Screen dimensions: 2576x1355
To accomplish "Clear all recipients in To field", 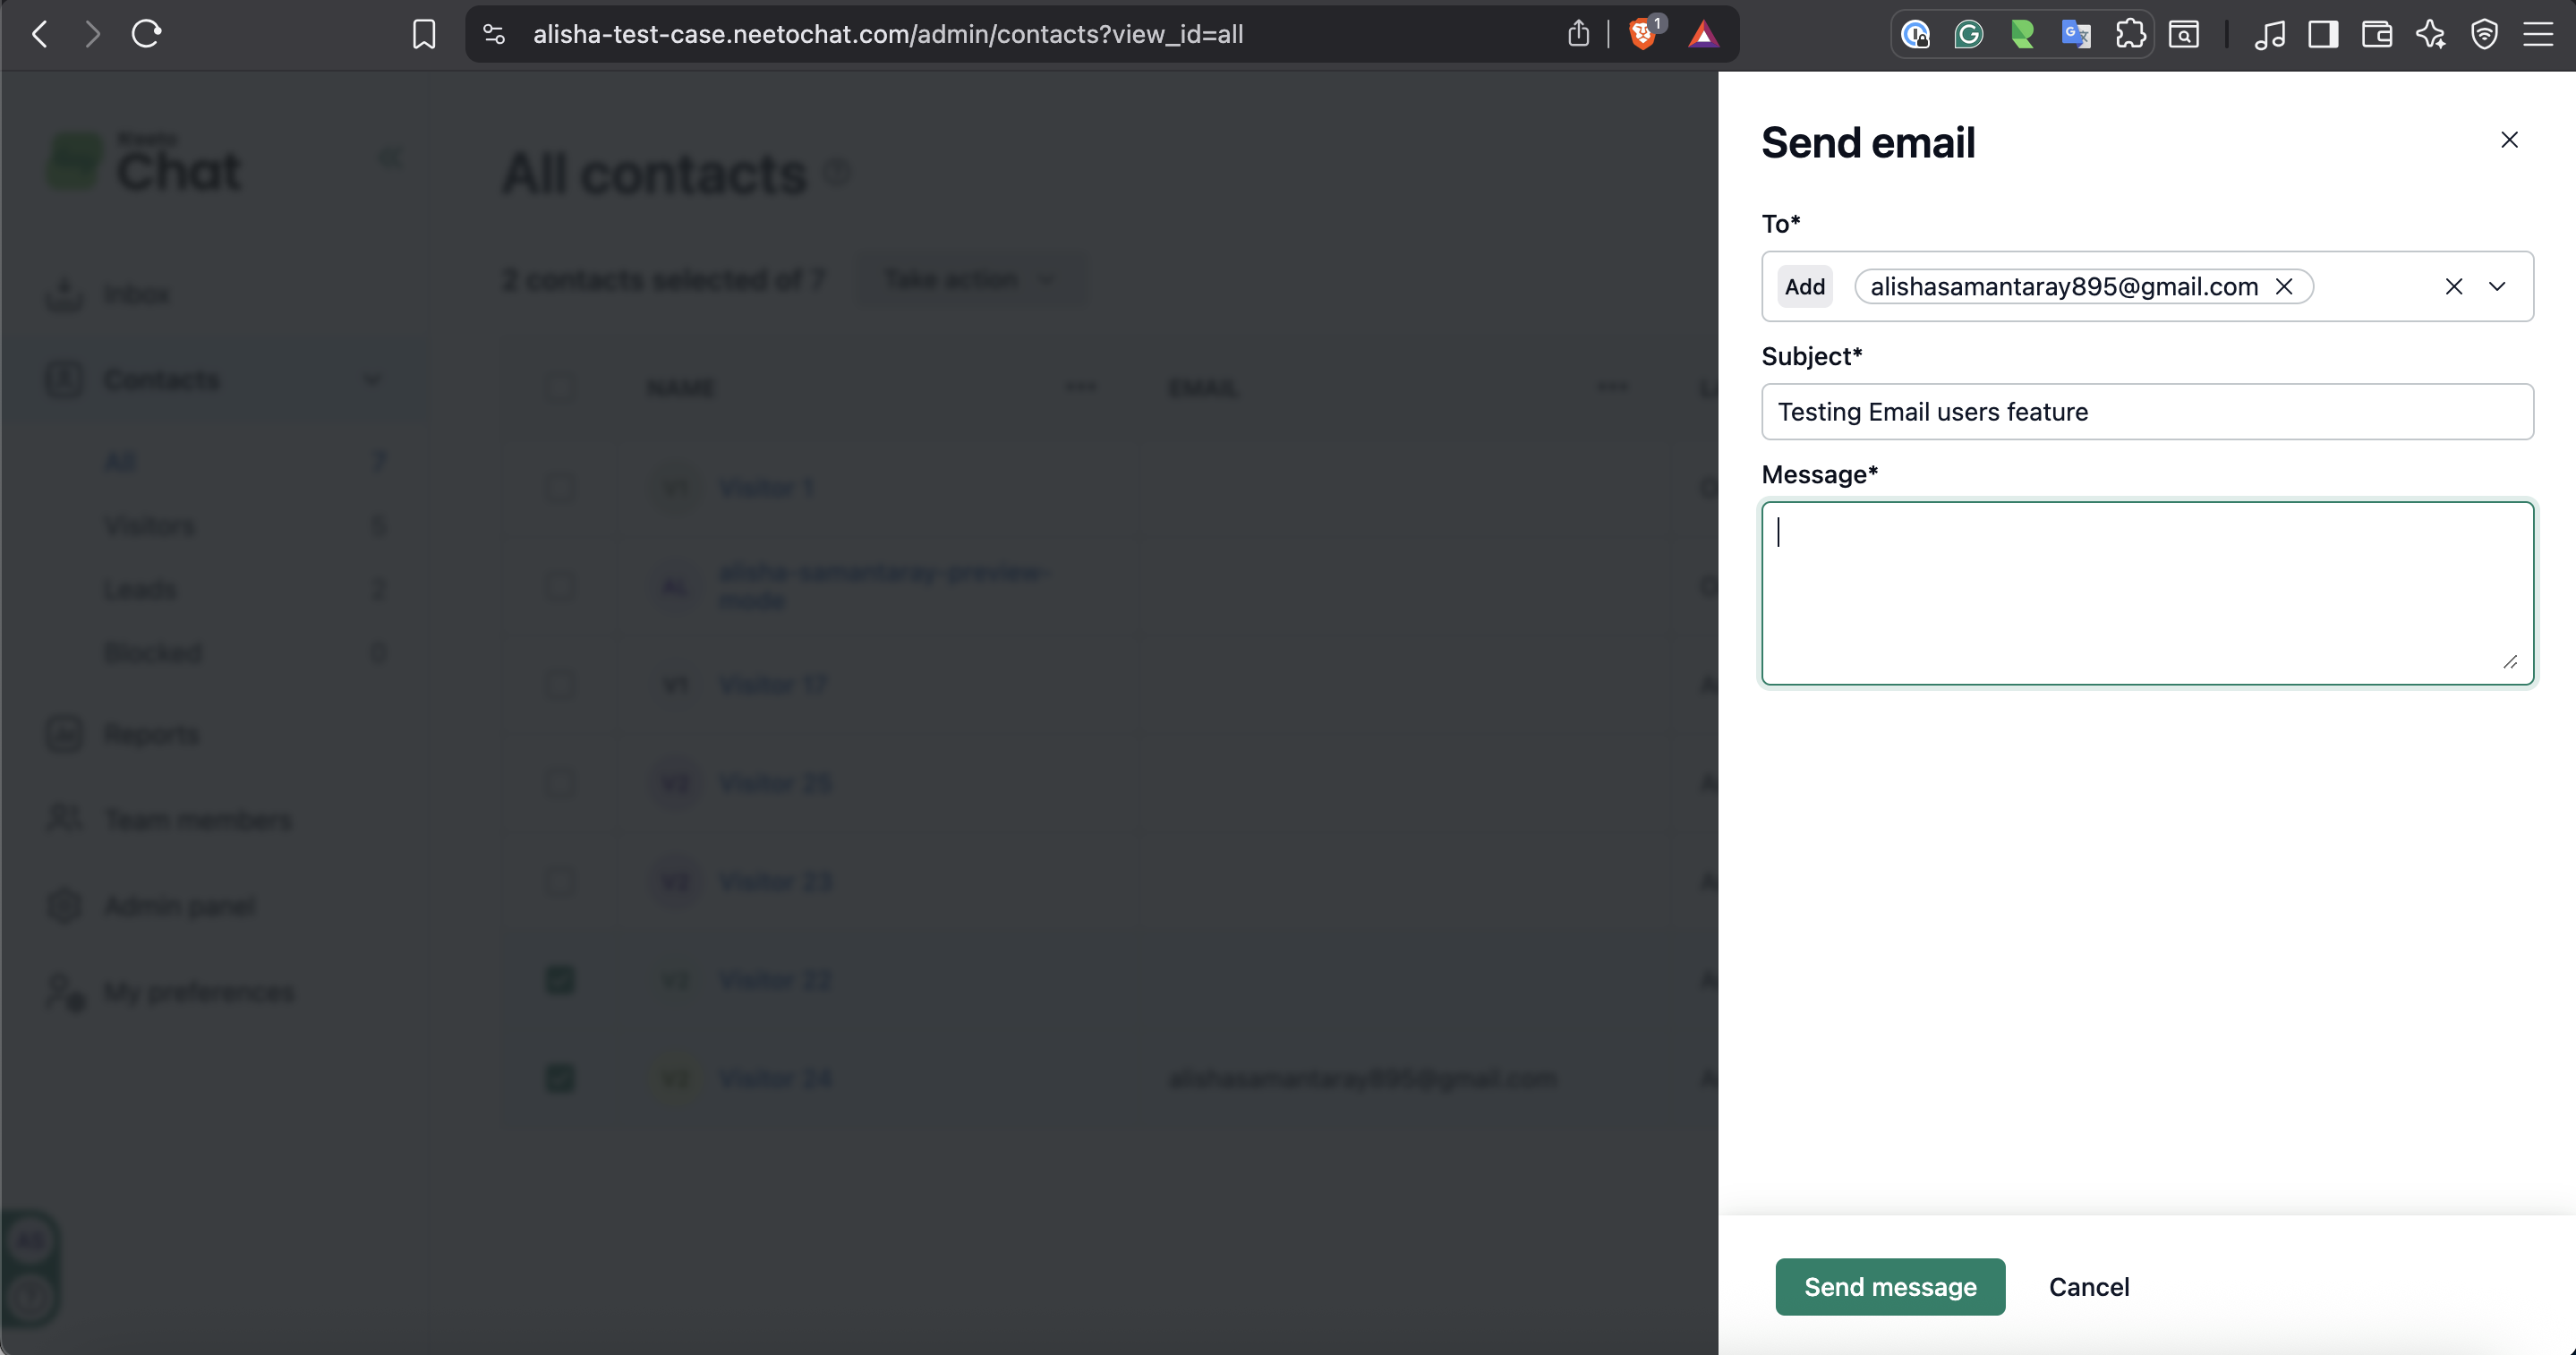I will (x=2453, y=287).
